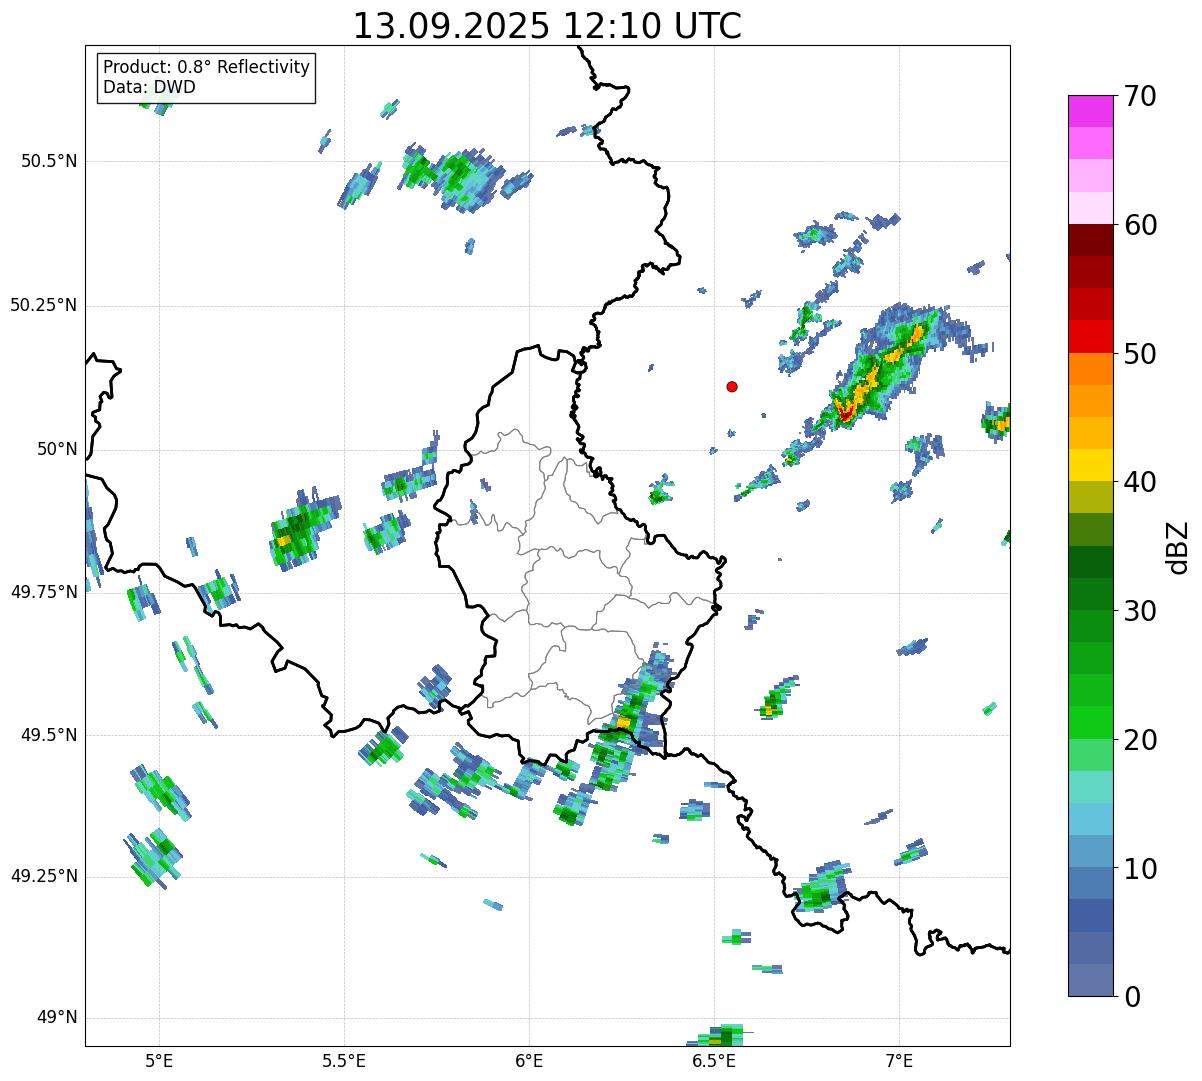Click the title "13.09.2025 12:10 UTC"
This screenshot has height=1081, width=1202.
[x=547, y=26]
